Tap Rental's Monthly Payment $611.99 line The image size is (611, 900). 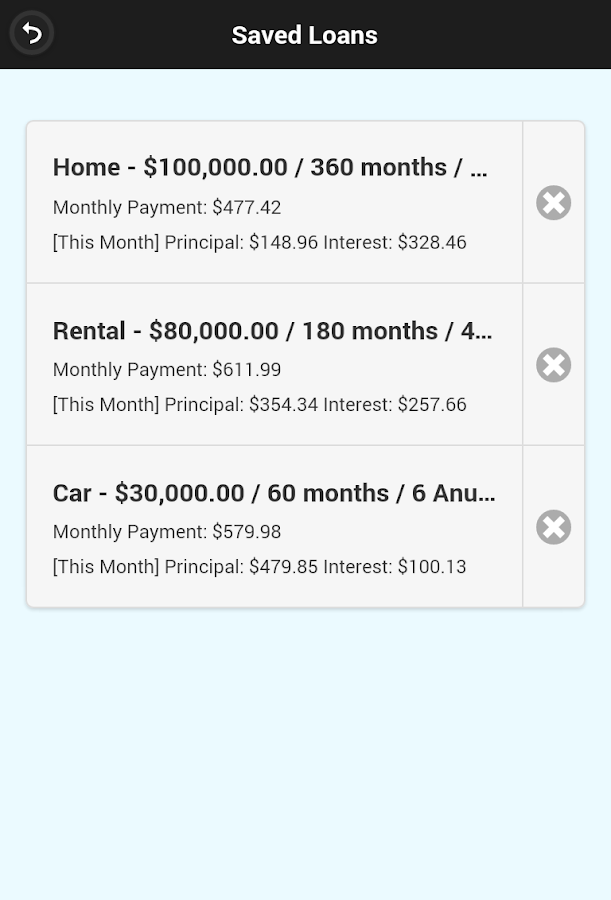167,369
